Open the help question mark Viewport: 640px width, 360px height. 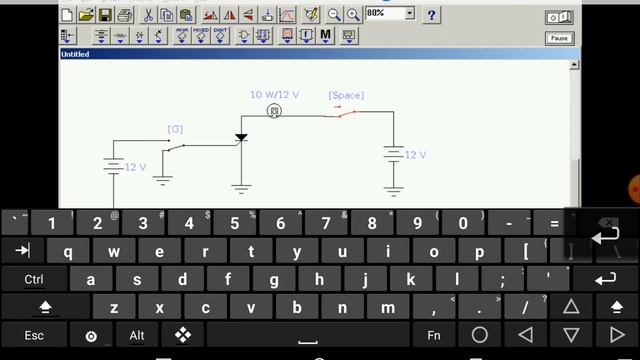point(431,15)
